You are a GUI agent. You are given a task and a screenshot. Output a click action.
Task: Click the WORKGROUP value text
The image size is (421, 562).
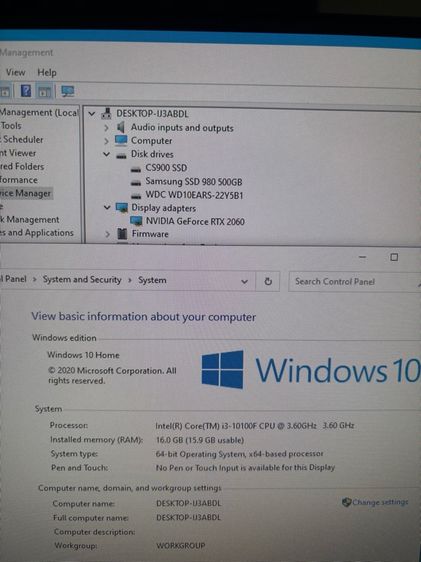tap(181, 546)
